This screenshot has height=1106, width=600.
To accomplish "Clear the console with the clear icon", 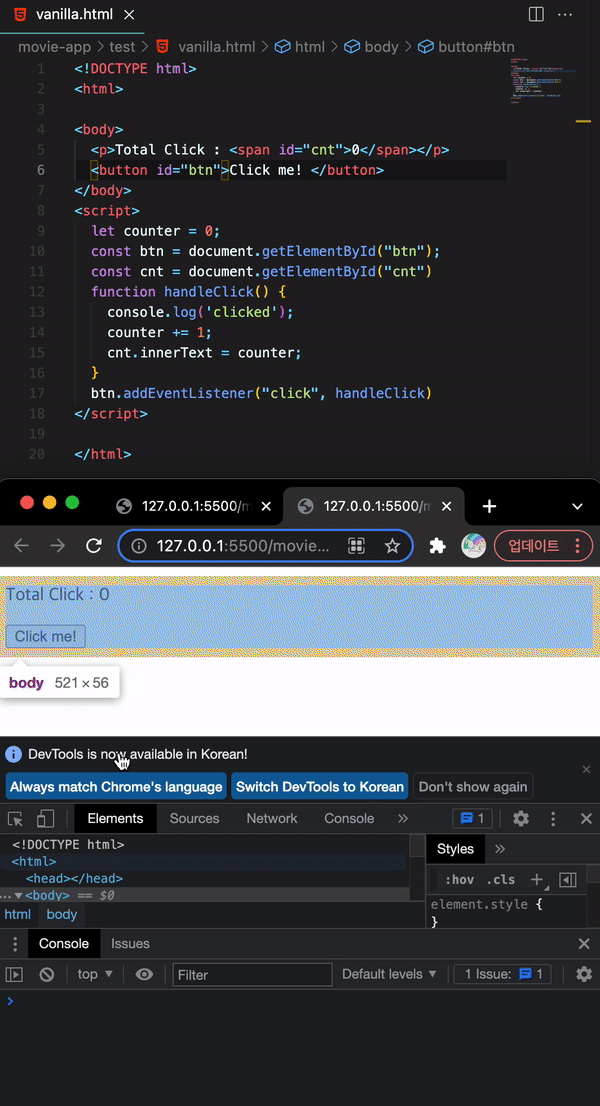I will click(x=46, y=974).
